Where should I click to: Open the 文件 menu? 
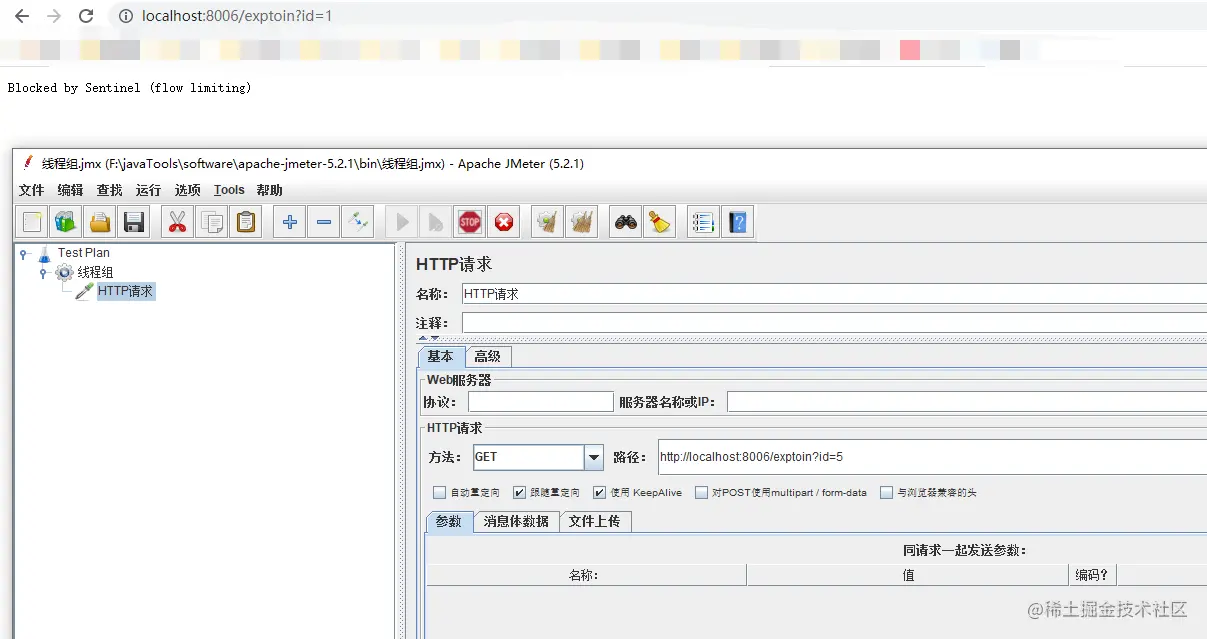(x=31, y=190)
